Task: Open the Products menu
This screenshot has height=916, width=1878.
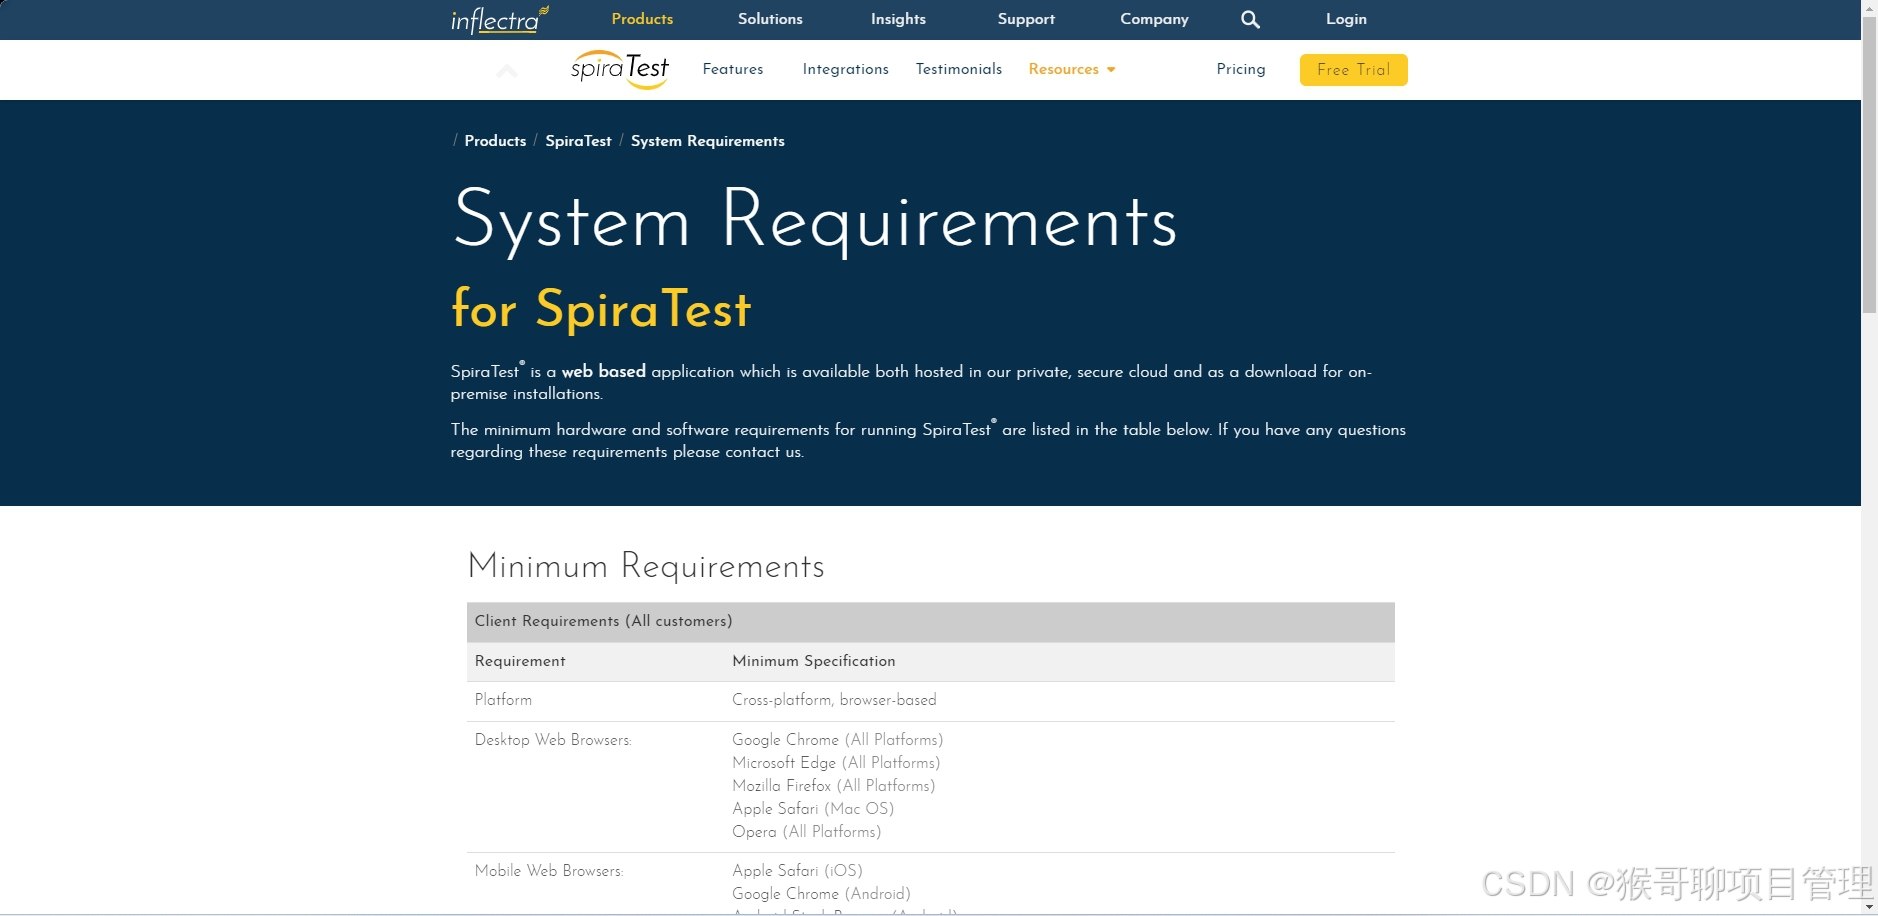Action: [x=642, y=19]
